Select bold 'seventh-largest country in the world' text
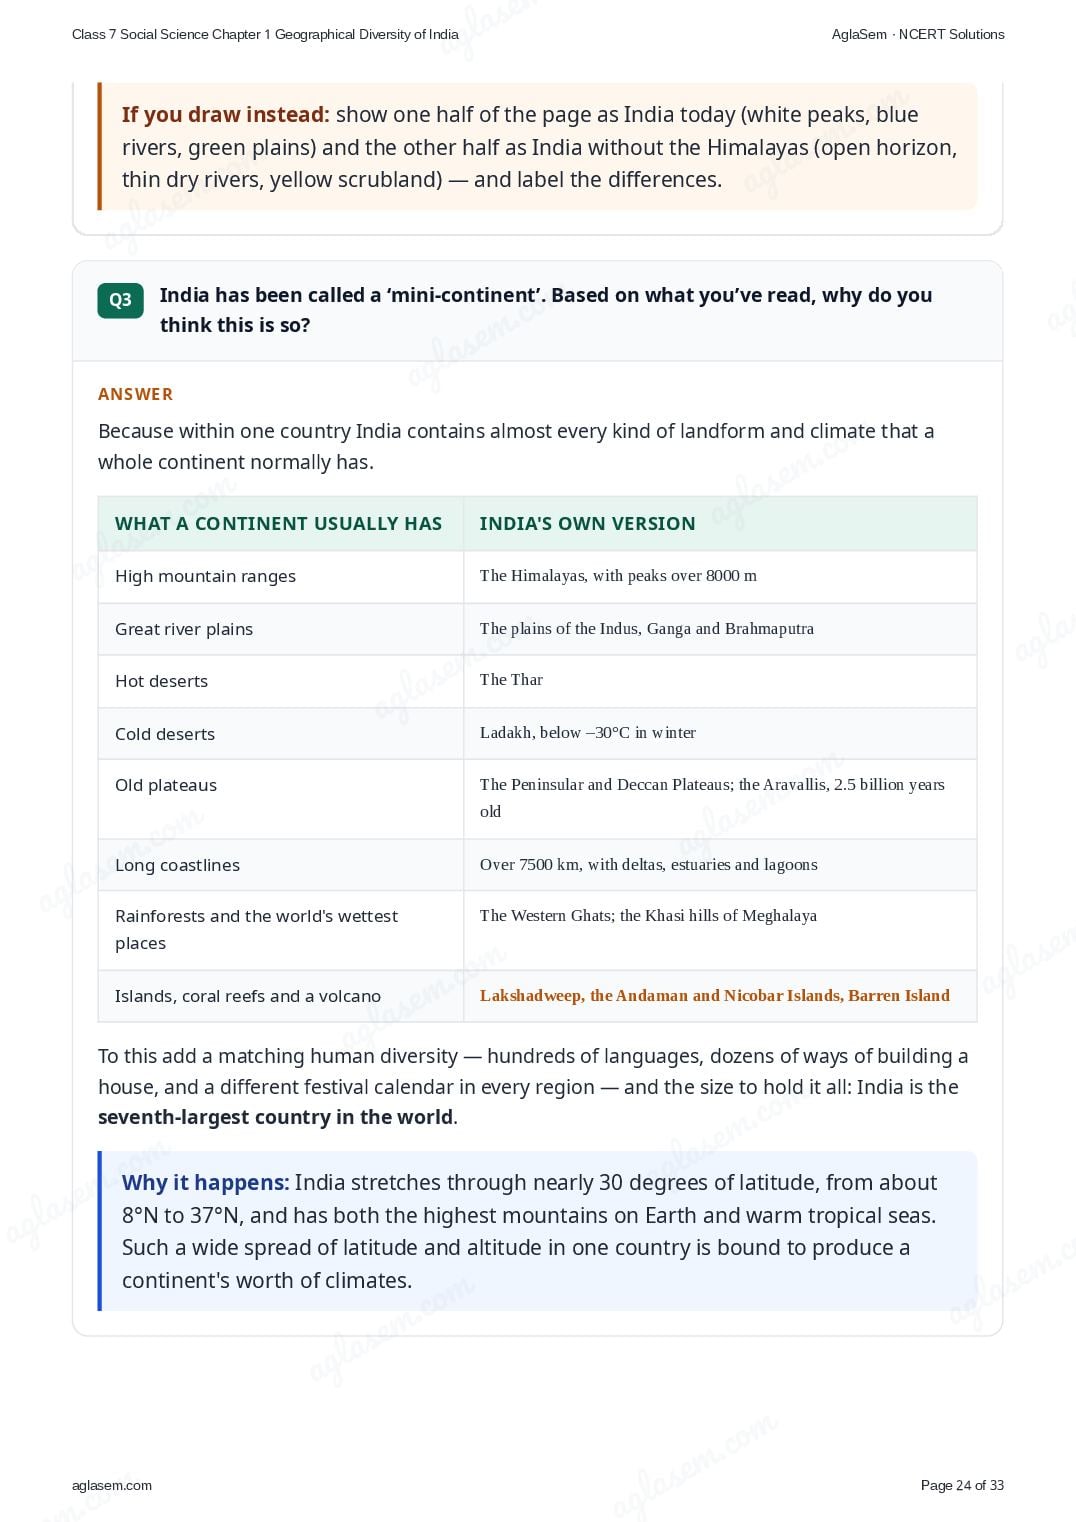 tap(276, 1117)
